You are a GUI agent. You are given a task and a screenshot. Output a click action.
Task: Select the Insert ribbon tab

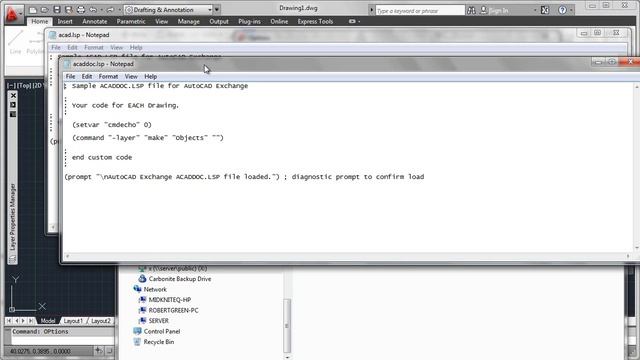[65, 21]
